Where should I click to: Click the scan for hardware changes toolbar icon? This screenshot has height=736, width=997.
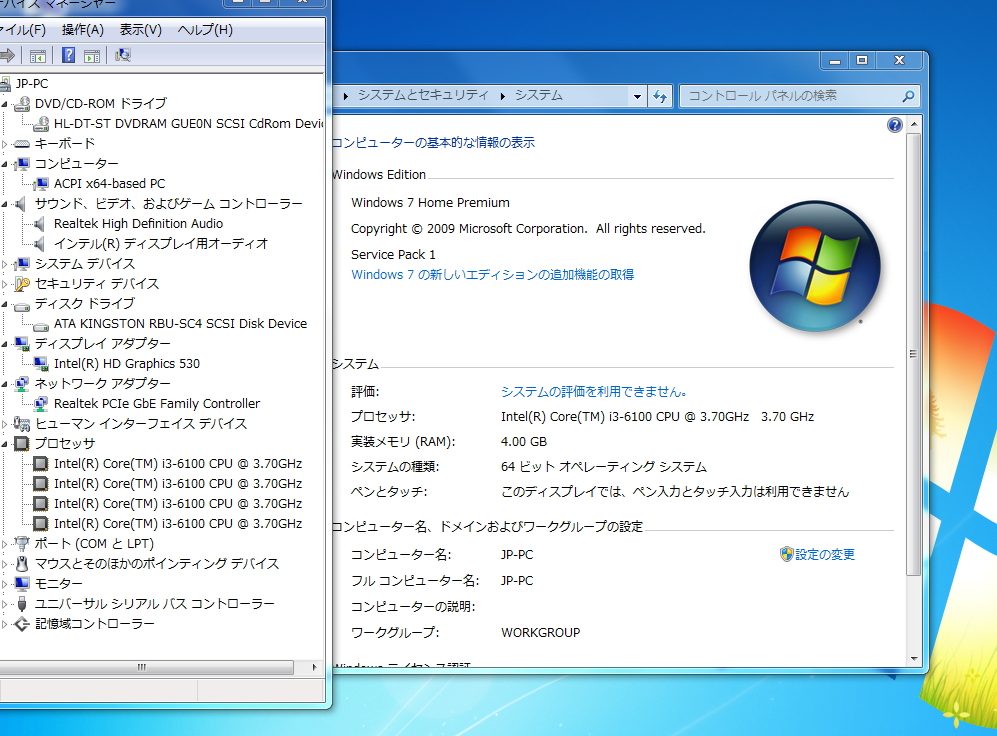[x=122, y=55]
